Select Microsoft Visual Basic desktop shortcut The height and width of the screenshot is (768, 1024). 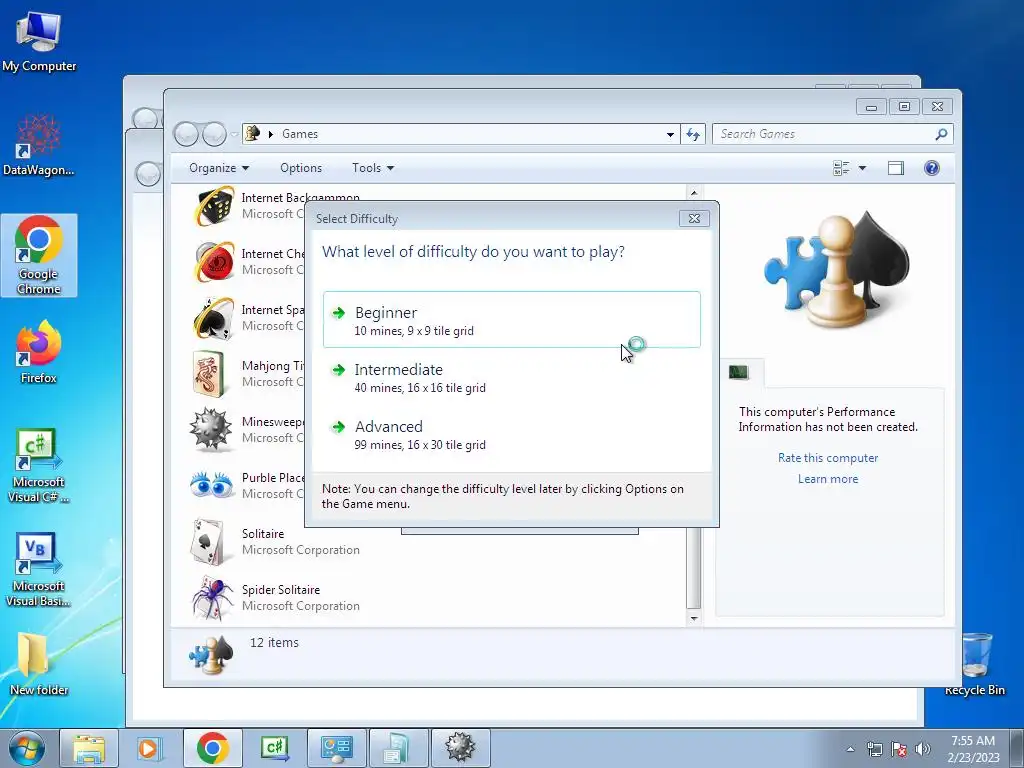pos(39,569)
